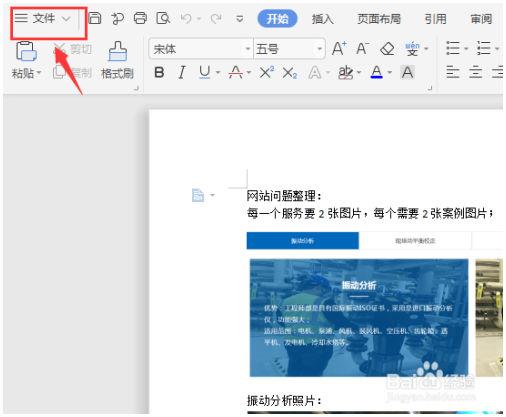Apply blue font color A

377,72
